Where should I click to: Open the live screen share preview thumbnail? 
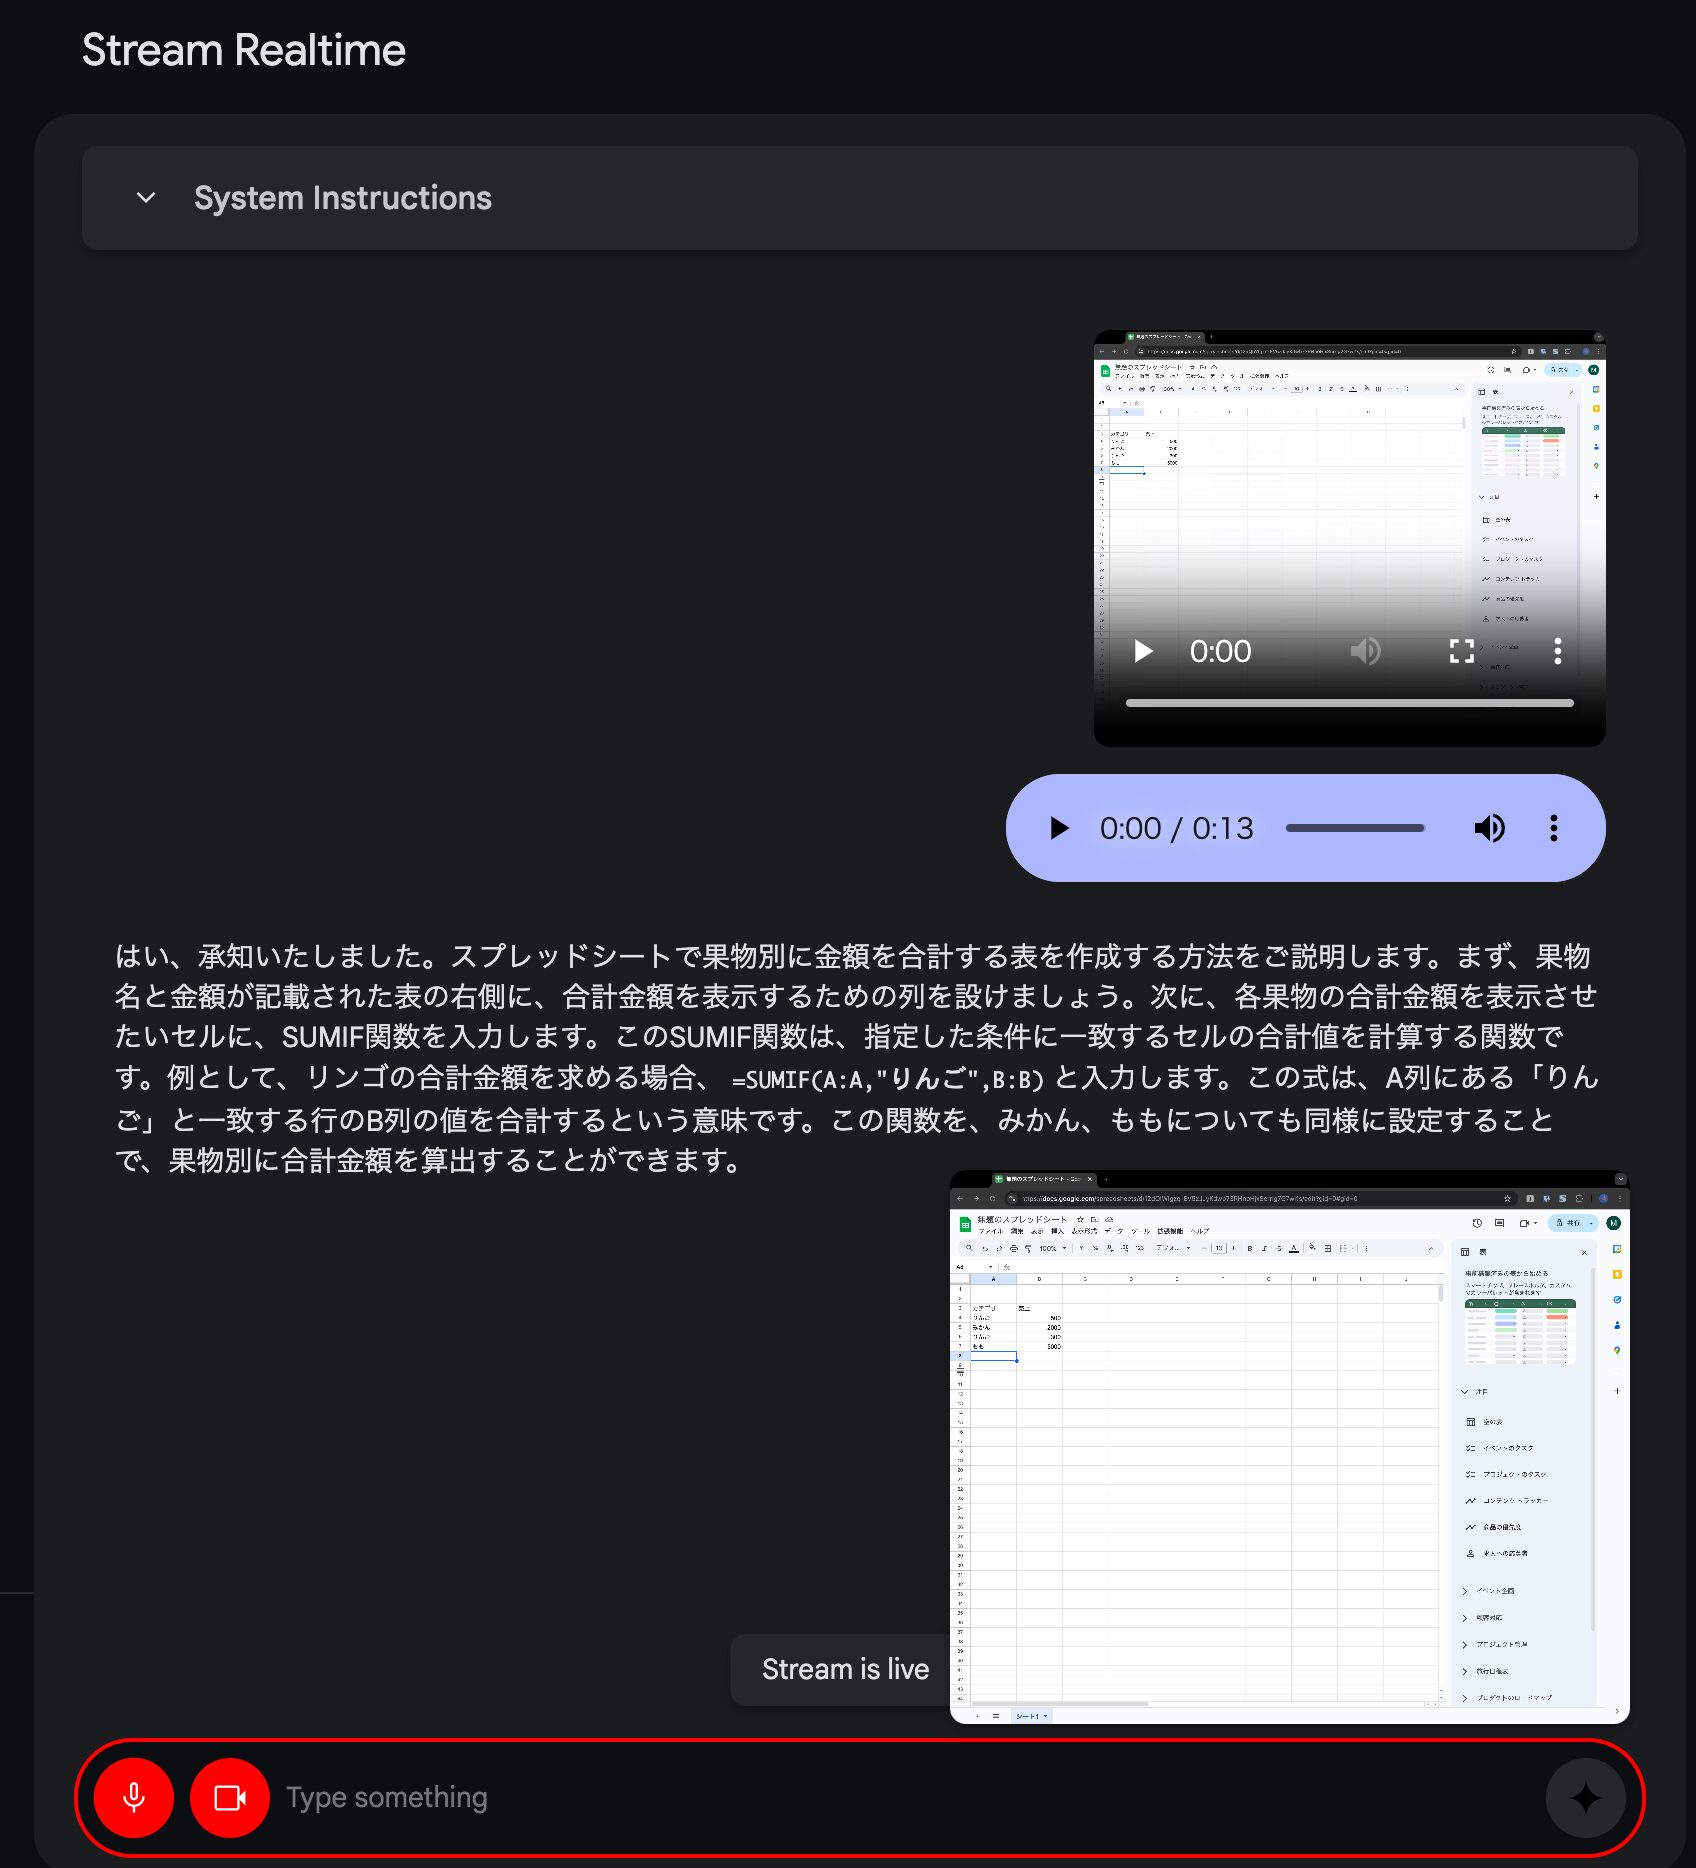click(x=1289, y=1447)
